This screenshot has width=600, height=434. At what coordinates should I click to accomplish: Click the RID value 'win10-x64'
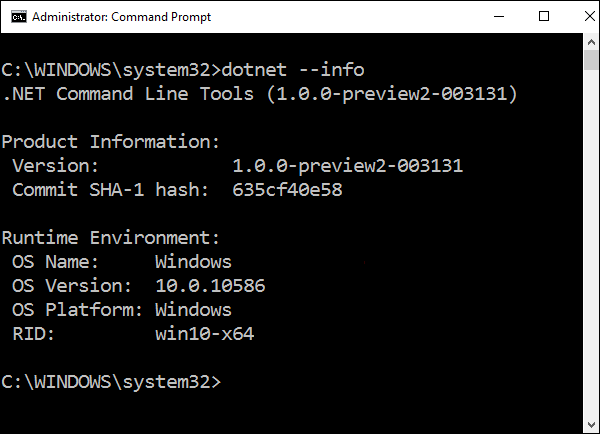pos(204,334)
